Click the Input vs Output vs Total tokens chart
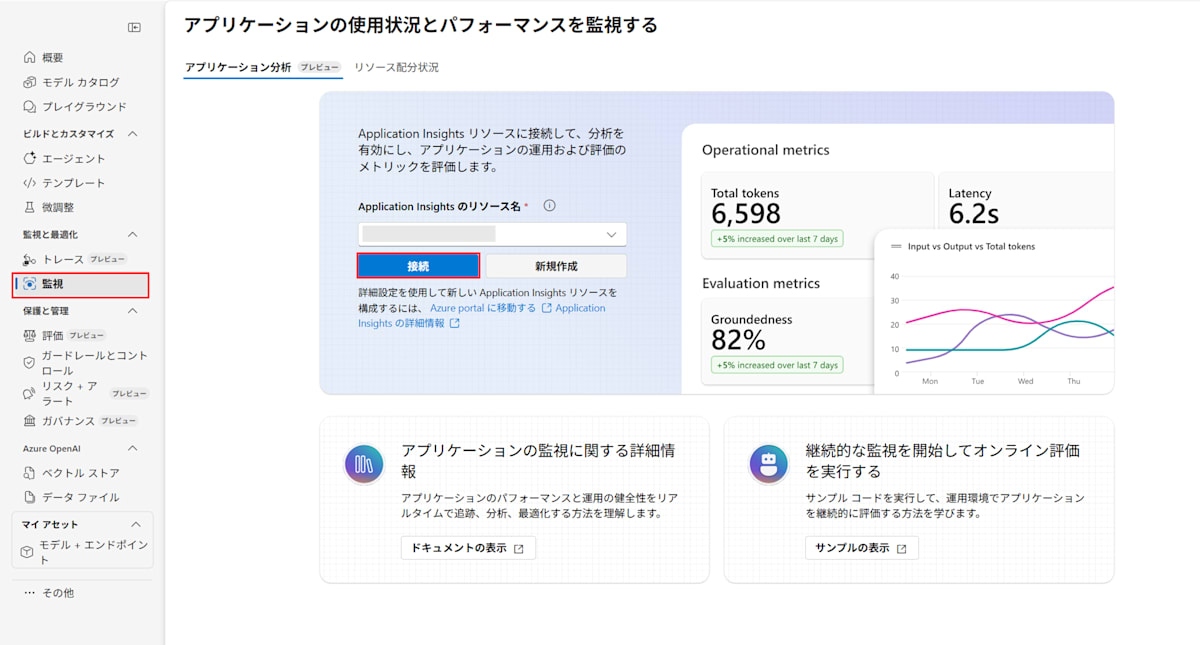The height and width of the screenshot is (645, 1200). click(x=994, y=312)
